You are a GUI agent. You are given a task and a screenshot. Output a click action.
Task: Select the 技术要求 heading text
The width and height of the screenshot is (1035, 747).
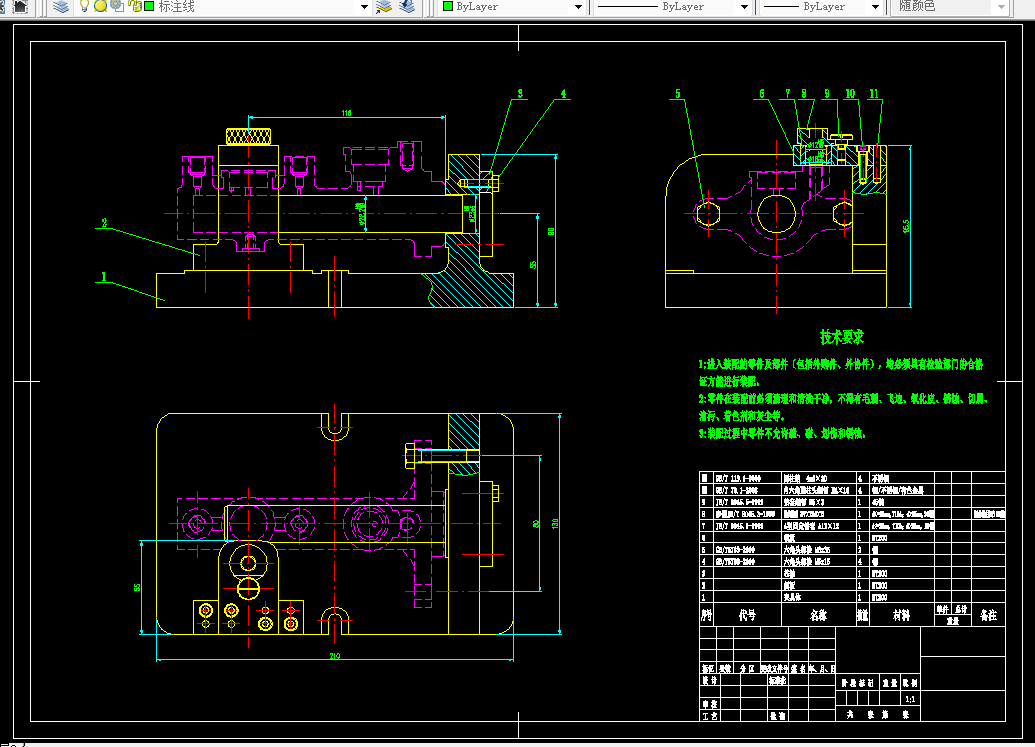842,337
